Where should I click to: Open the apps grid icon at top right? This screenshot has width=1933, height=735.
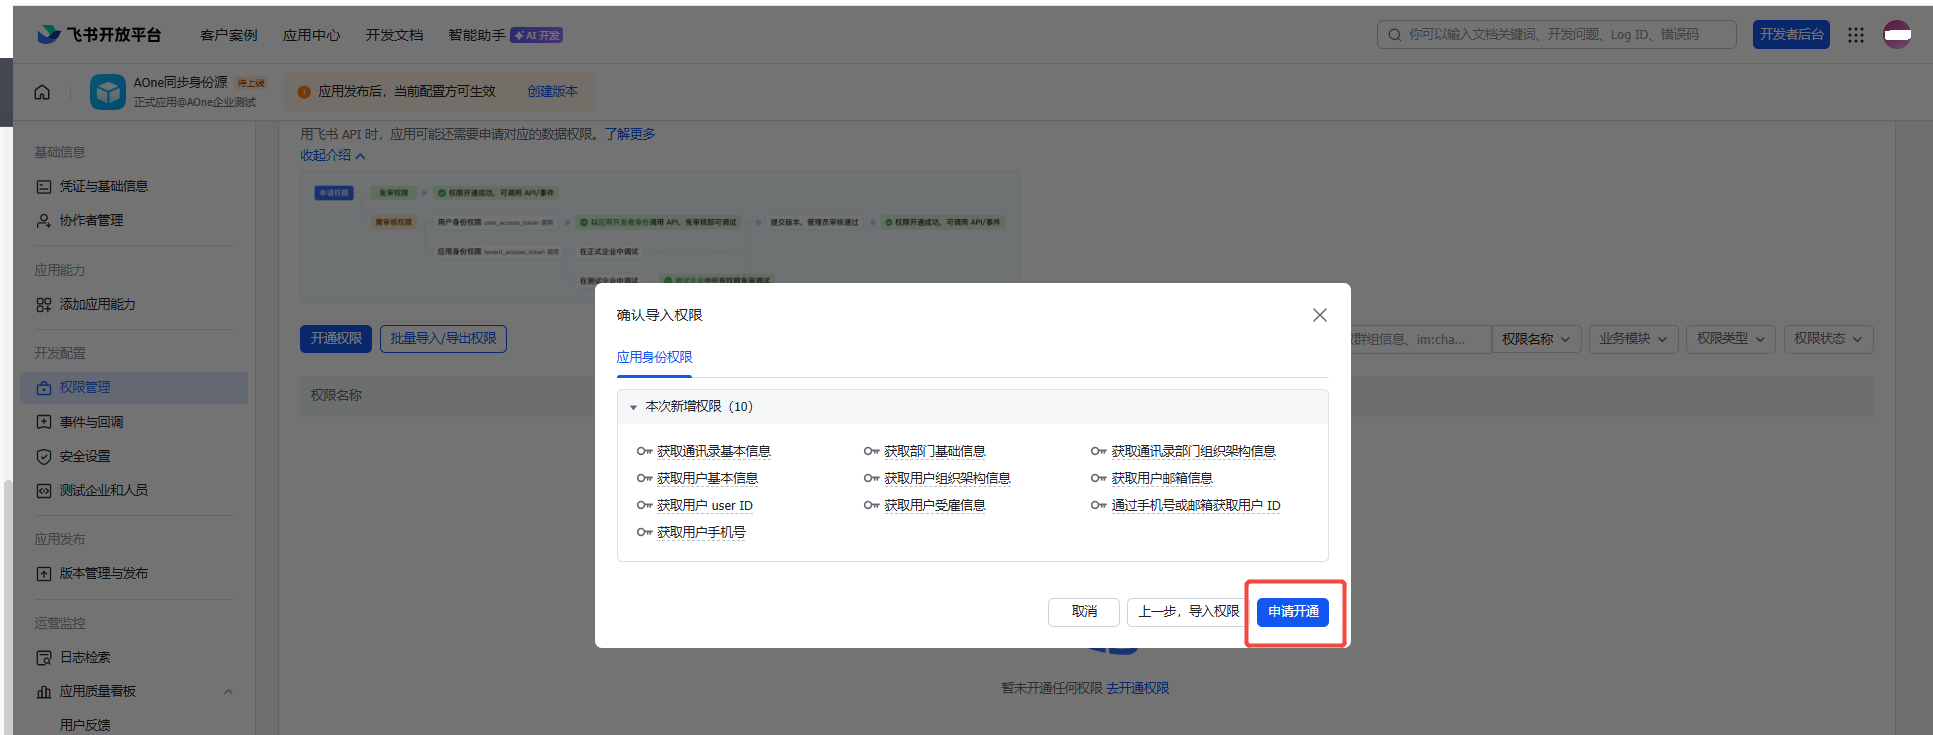coord(1856,35)
